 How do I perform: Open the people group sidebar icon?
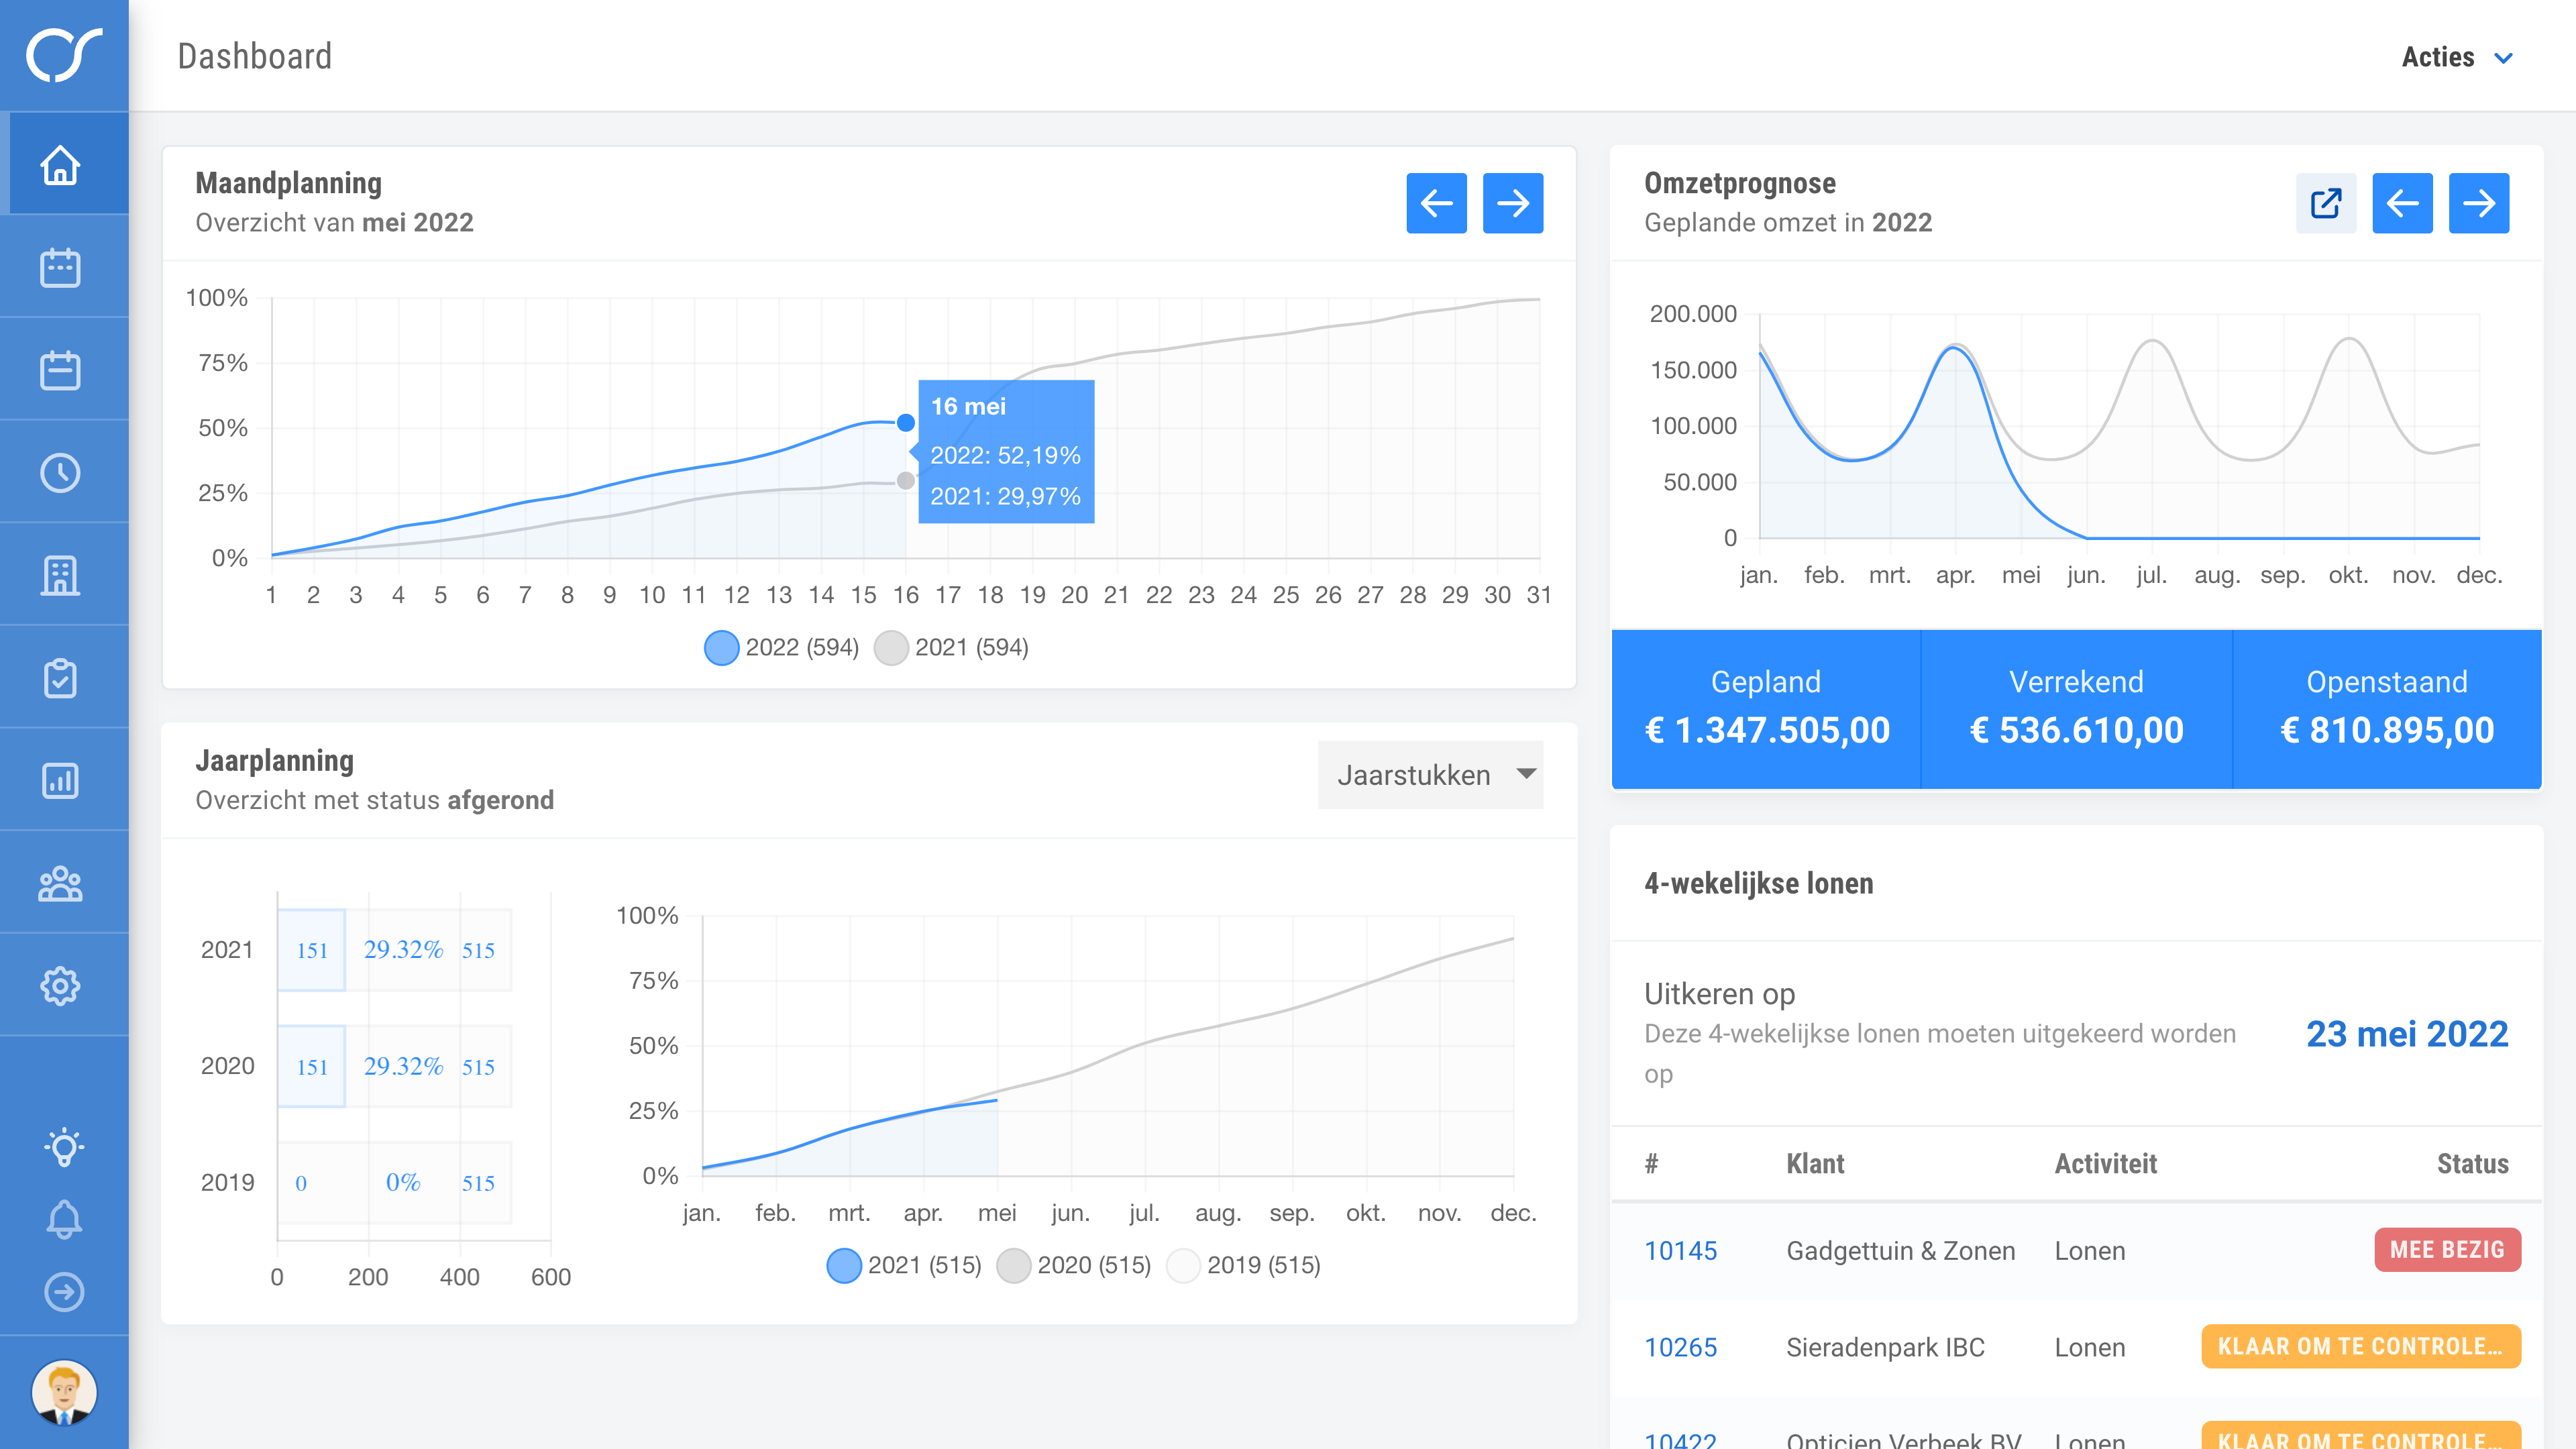pyautogui.click(x=61, y=884)
